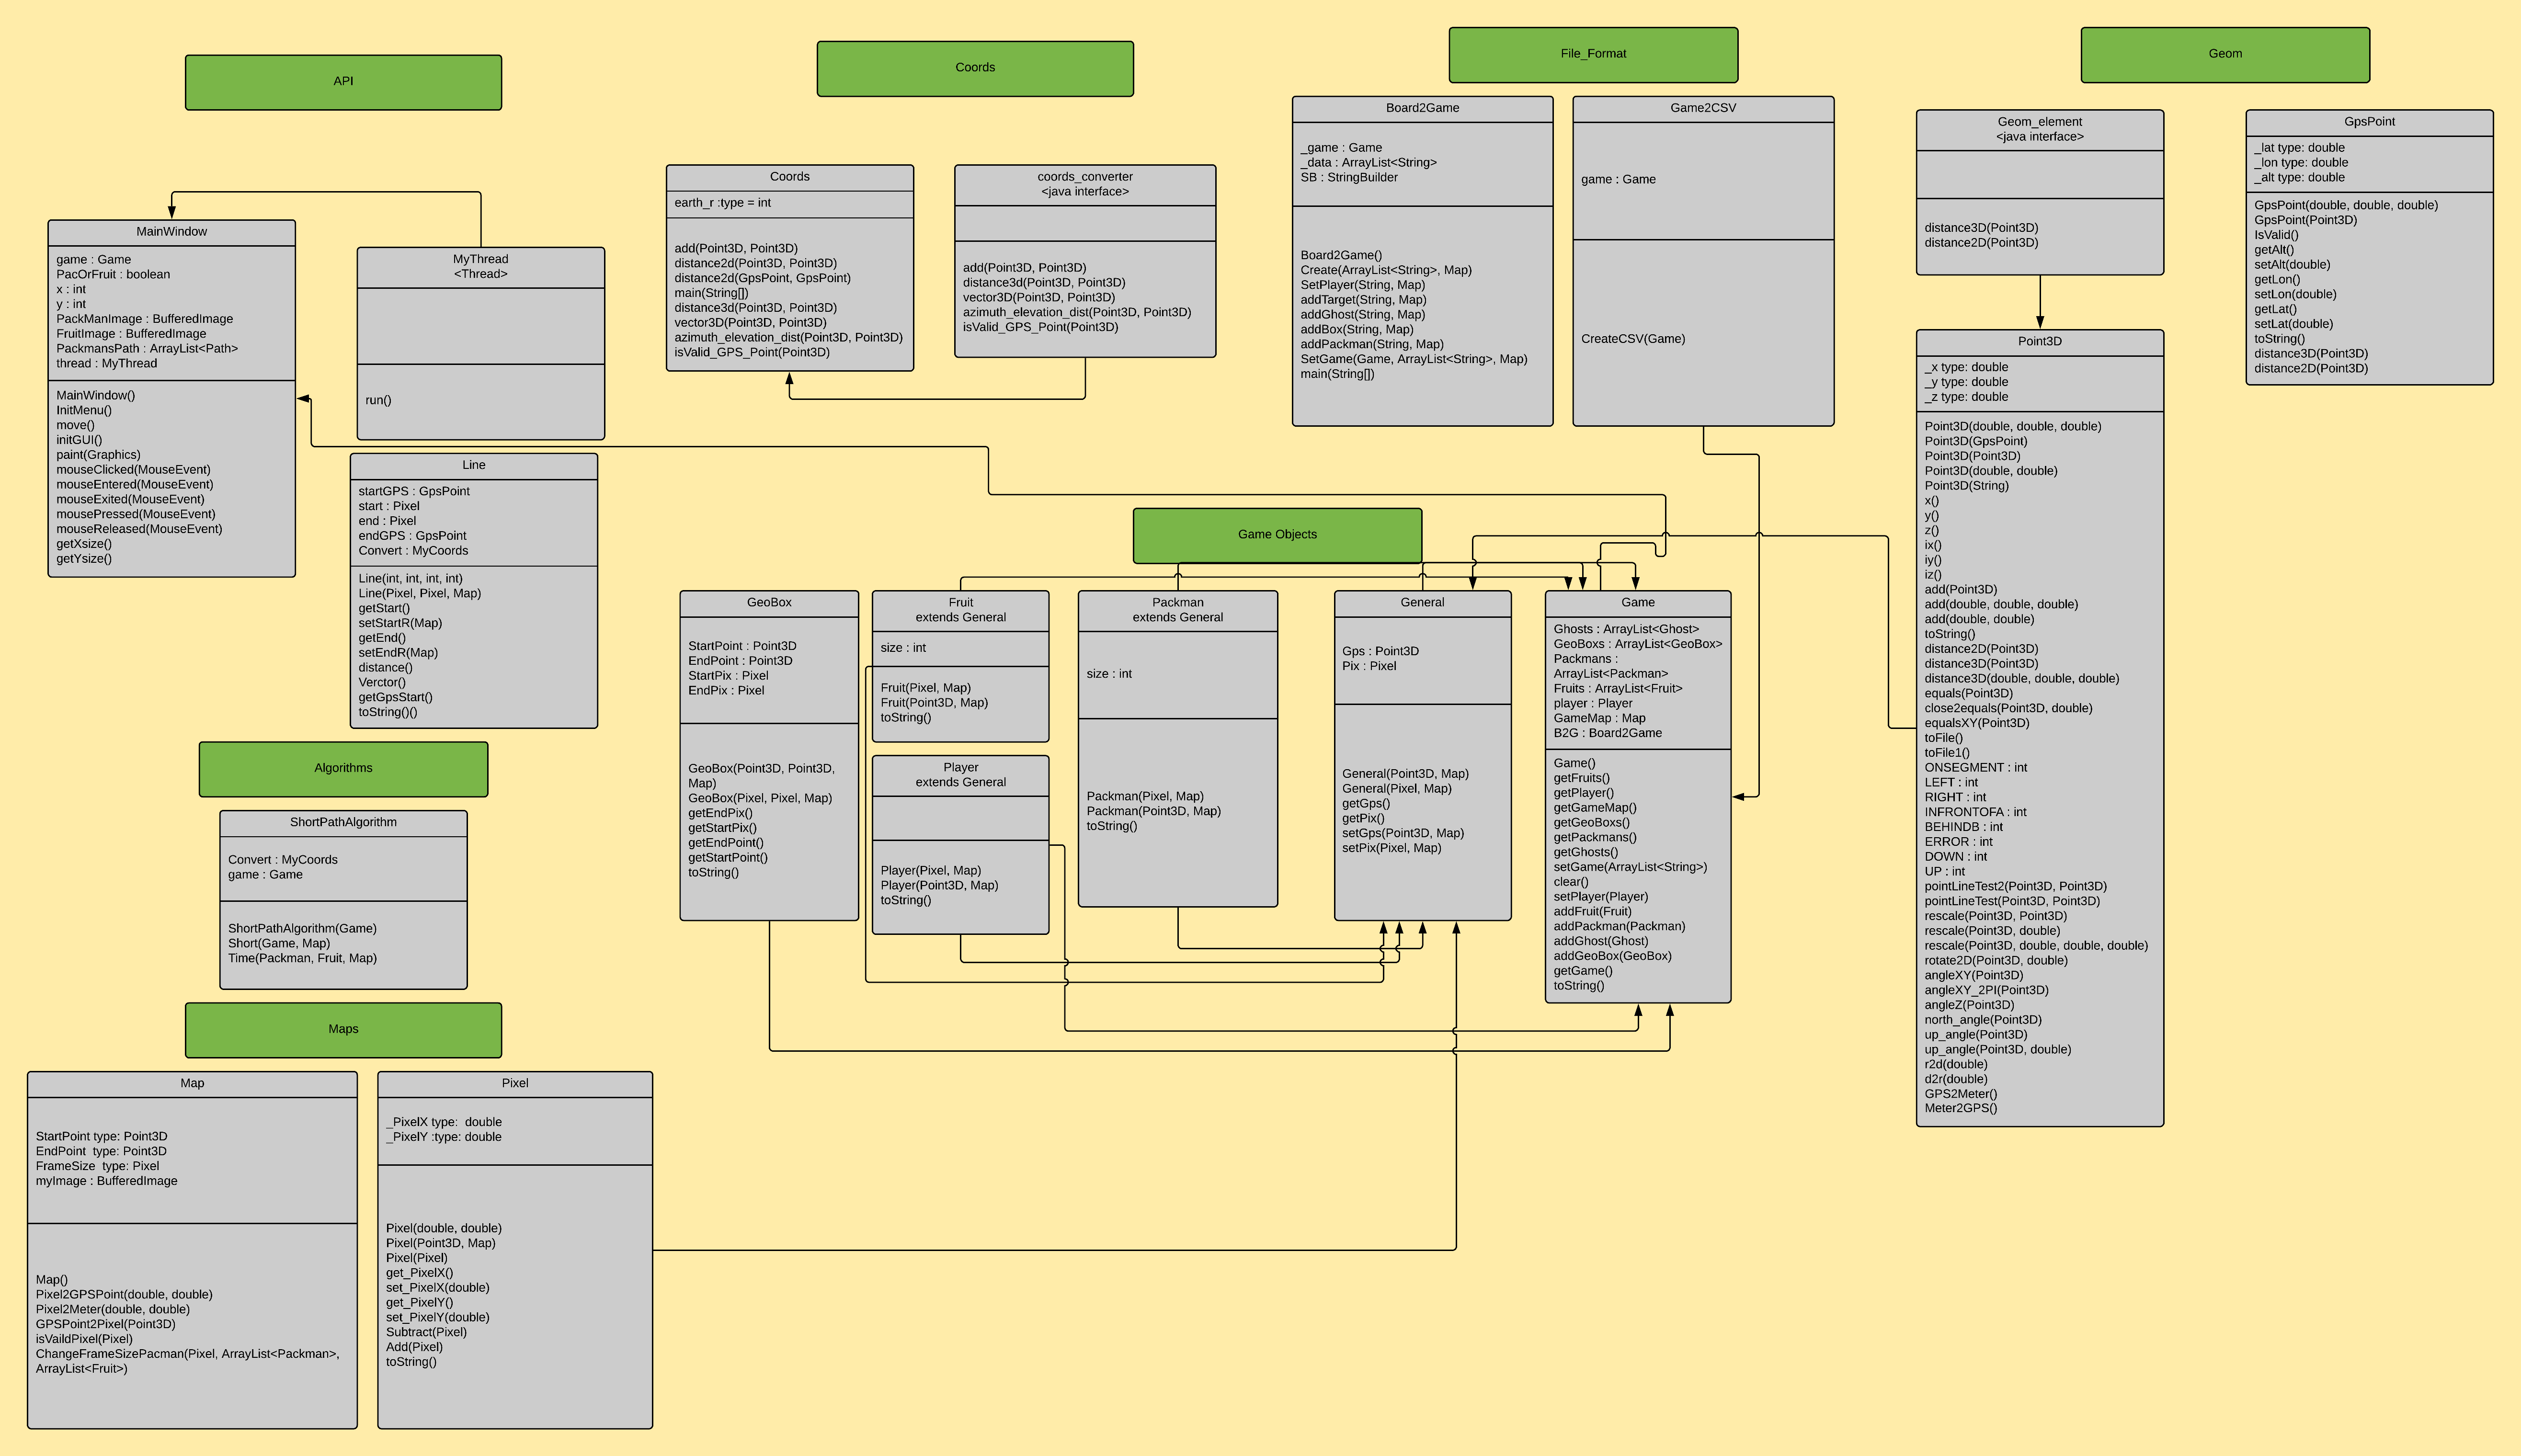Select the MainWindow class title
This screenshot has height=1456, width=2521.
(172, 232)
